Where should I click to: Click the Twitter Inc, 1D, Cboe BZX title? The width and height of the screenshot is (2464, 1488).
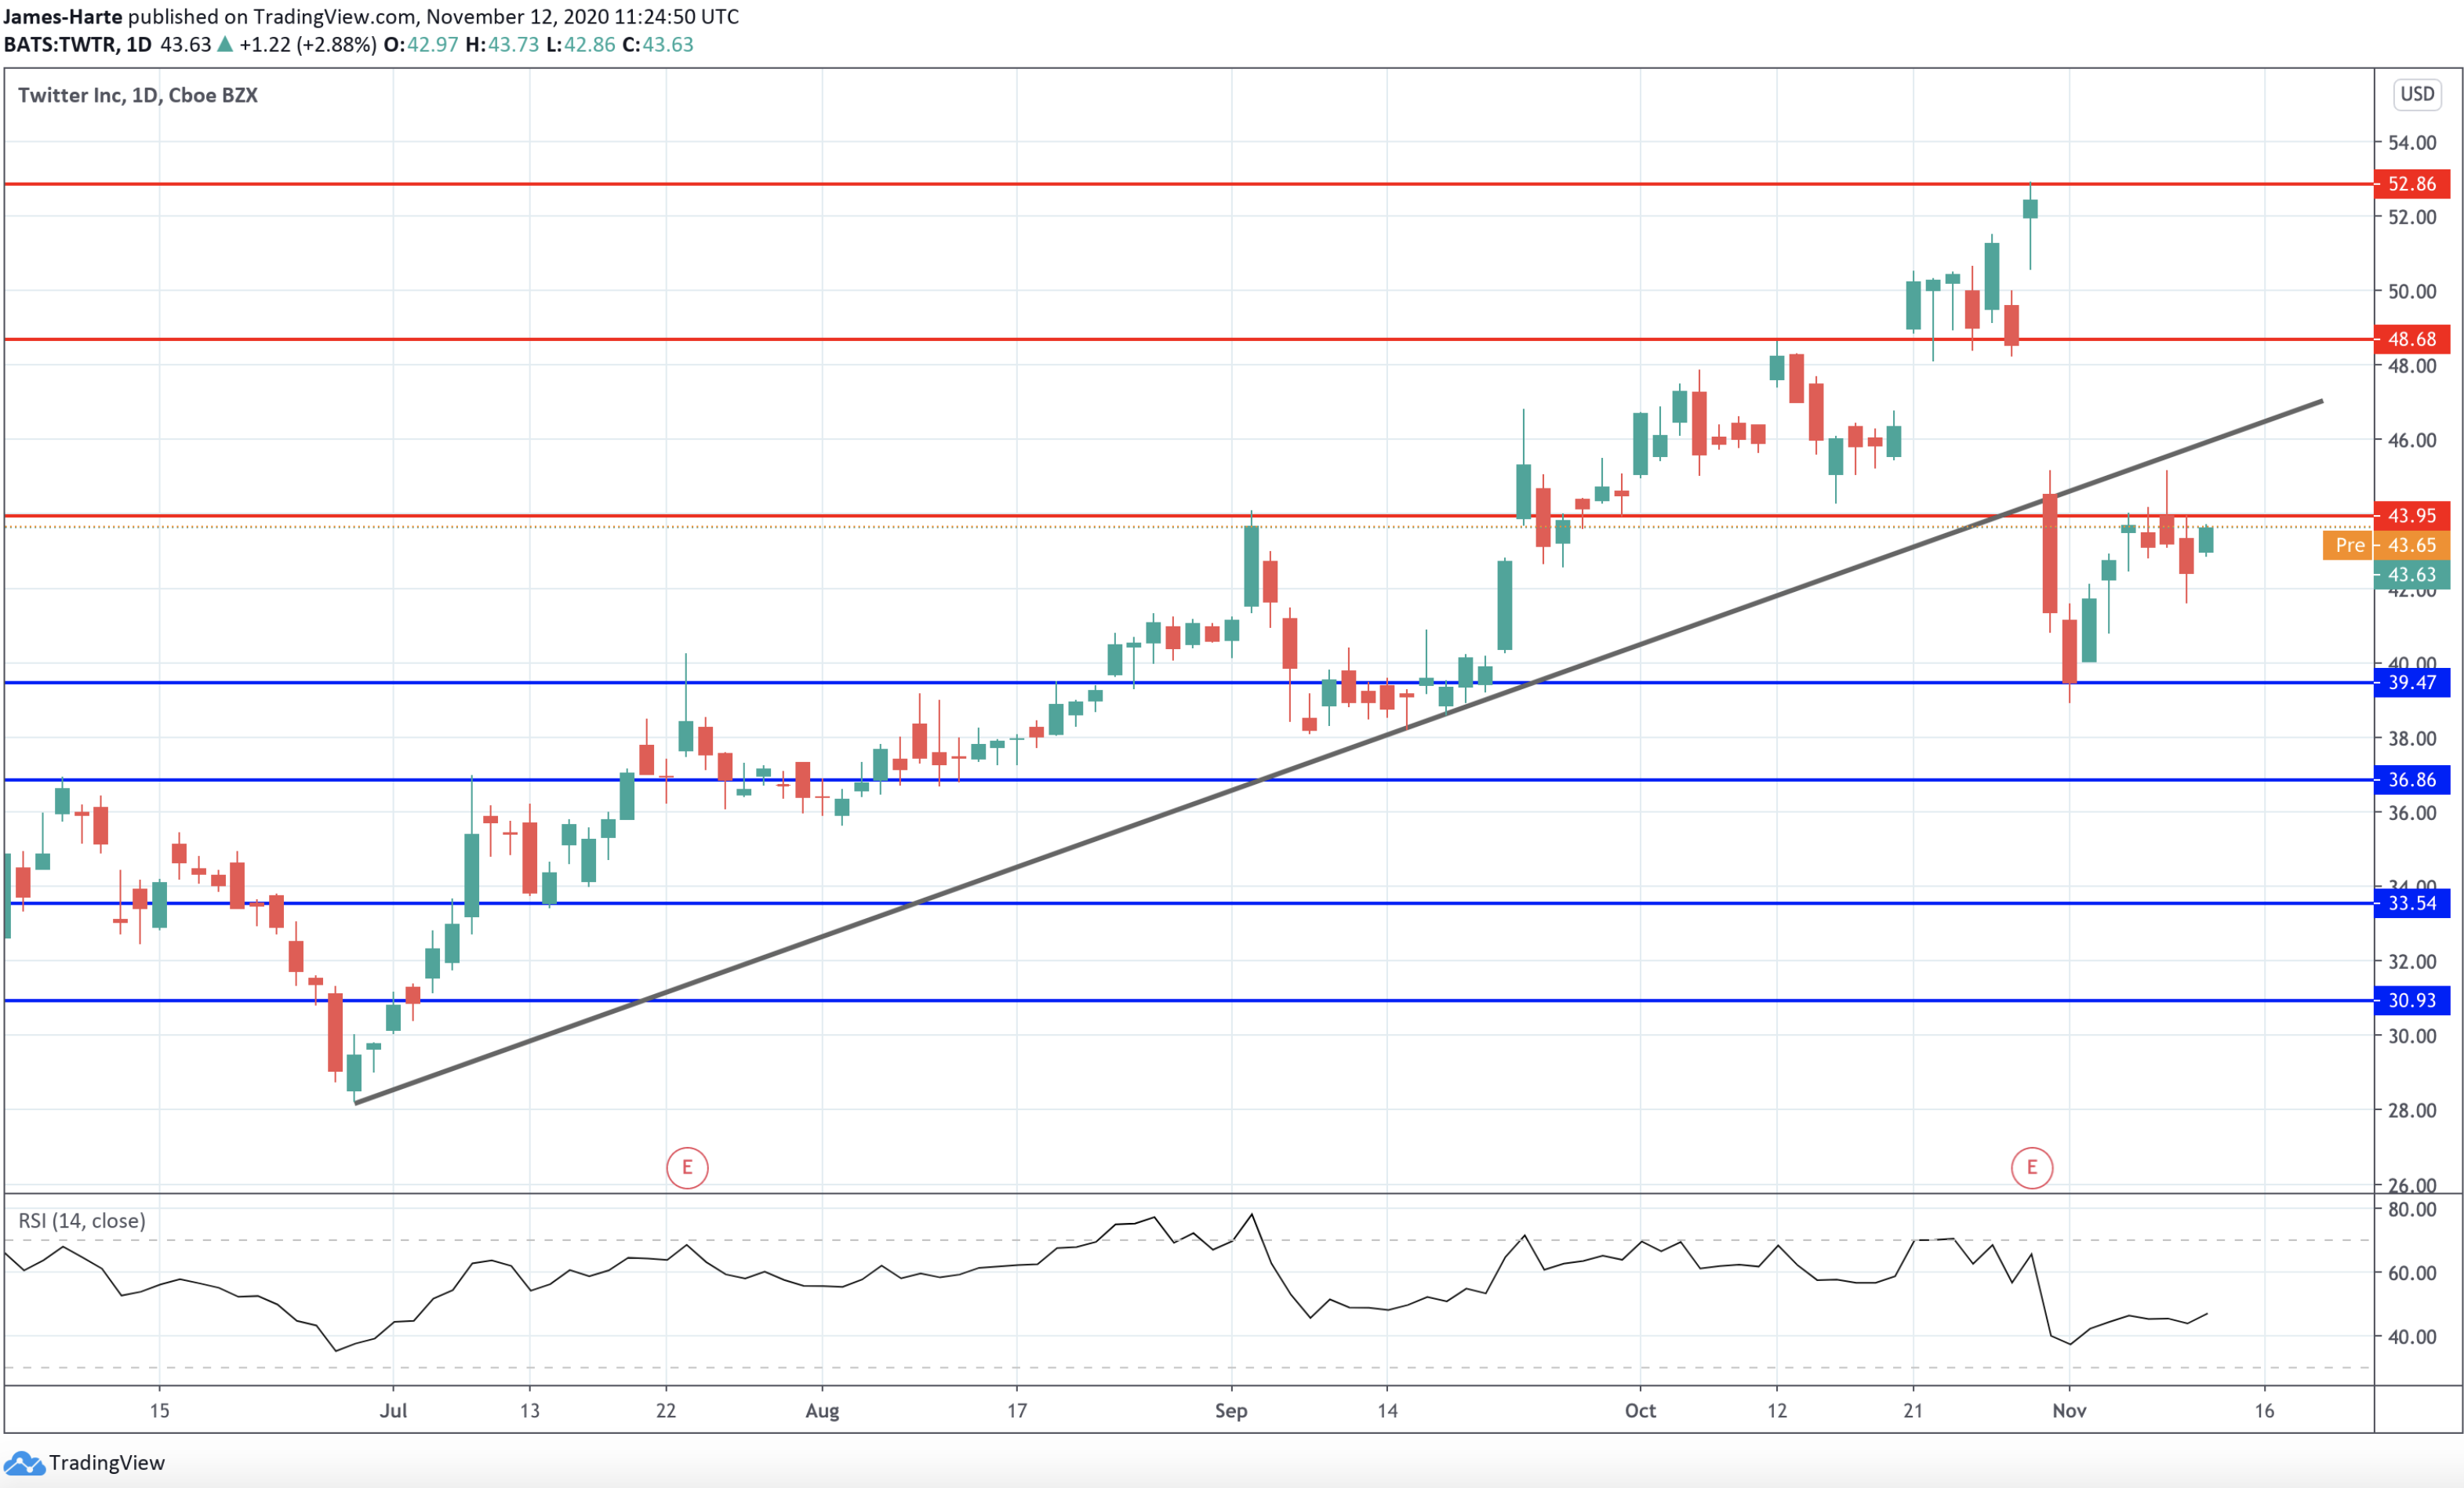point(138,95)
